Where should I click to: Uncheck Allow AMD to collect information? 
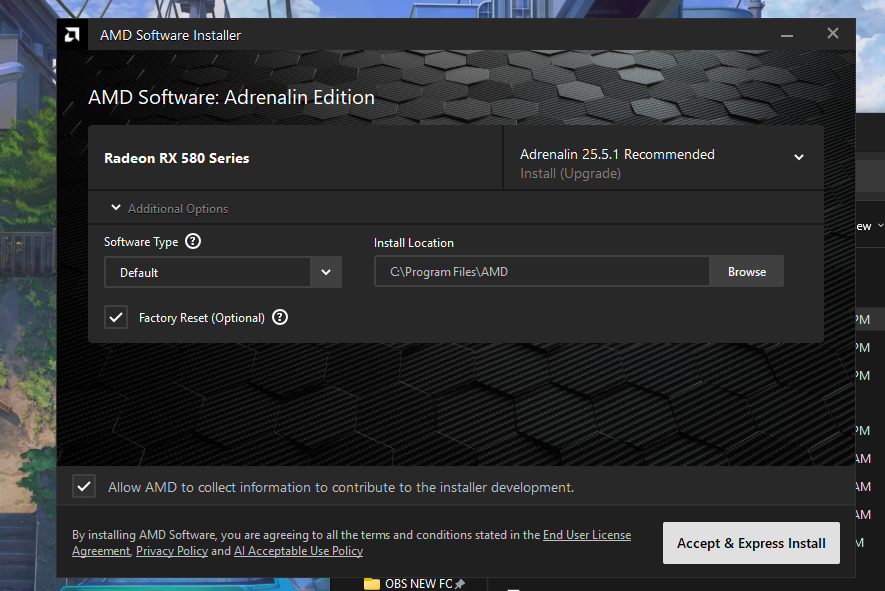coord(84,487)
